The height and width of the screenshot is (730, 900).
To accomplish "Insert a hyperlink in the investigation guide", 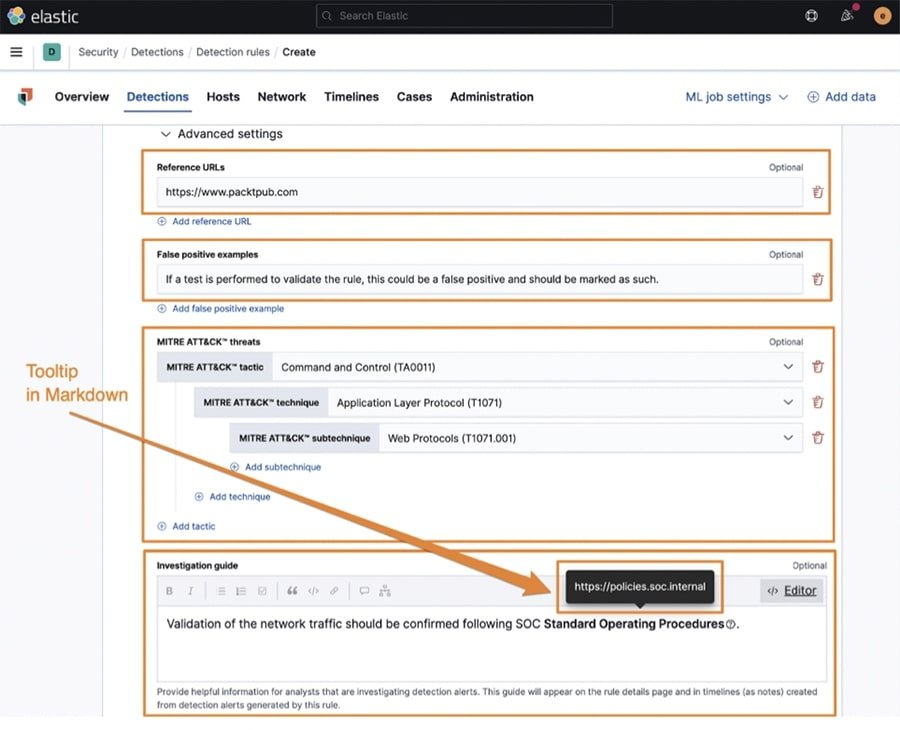I will click(x=334, y=590).
